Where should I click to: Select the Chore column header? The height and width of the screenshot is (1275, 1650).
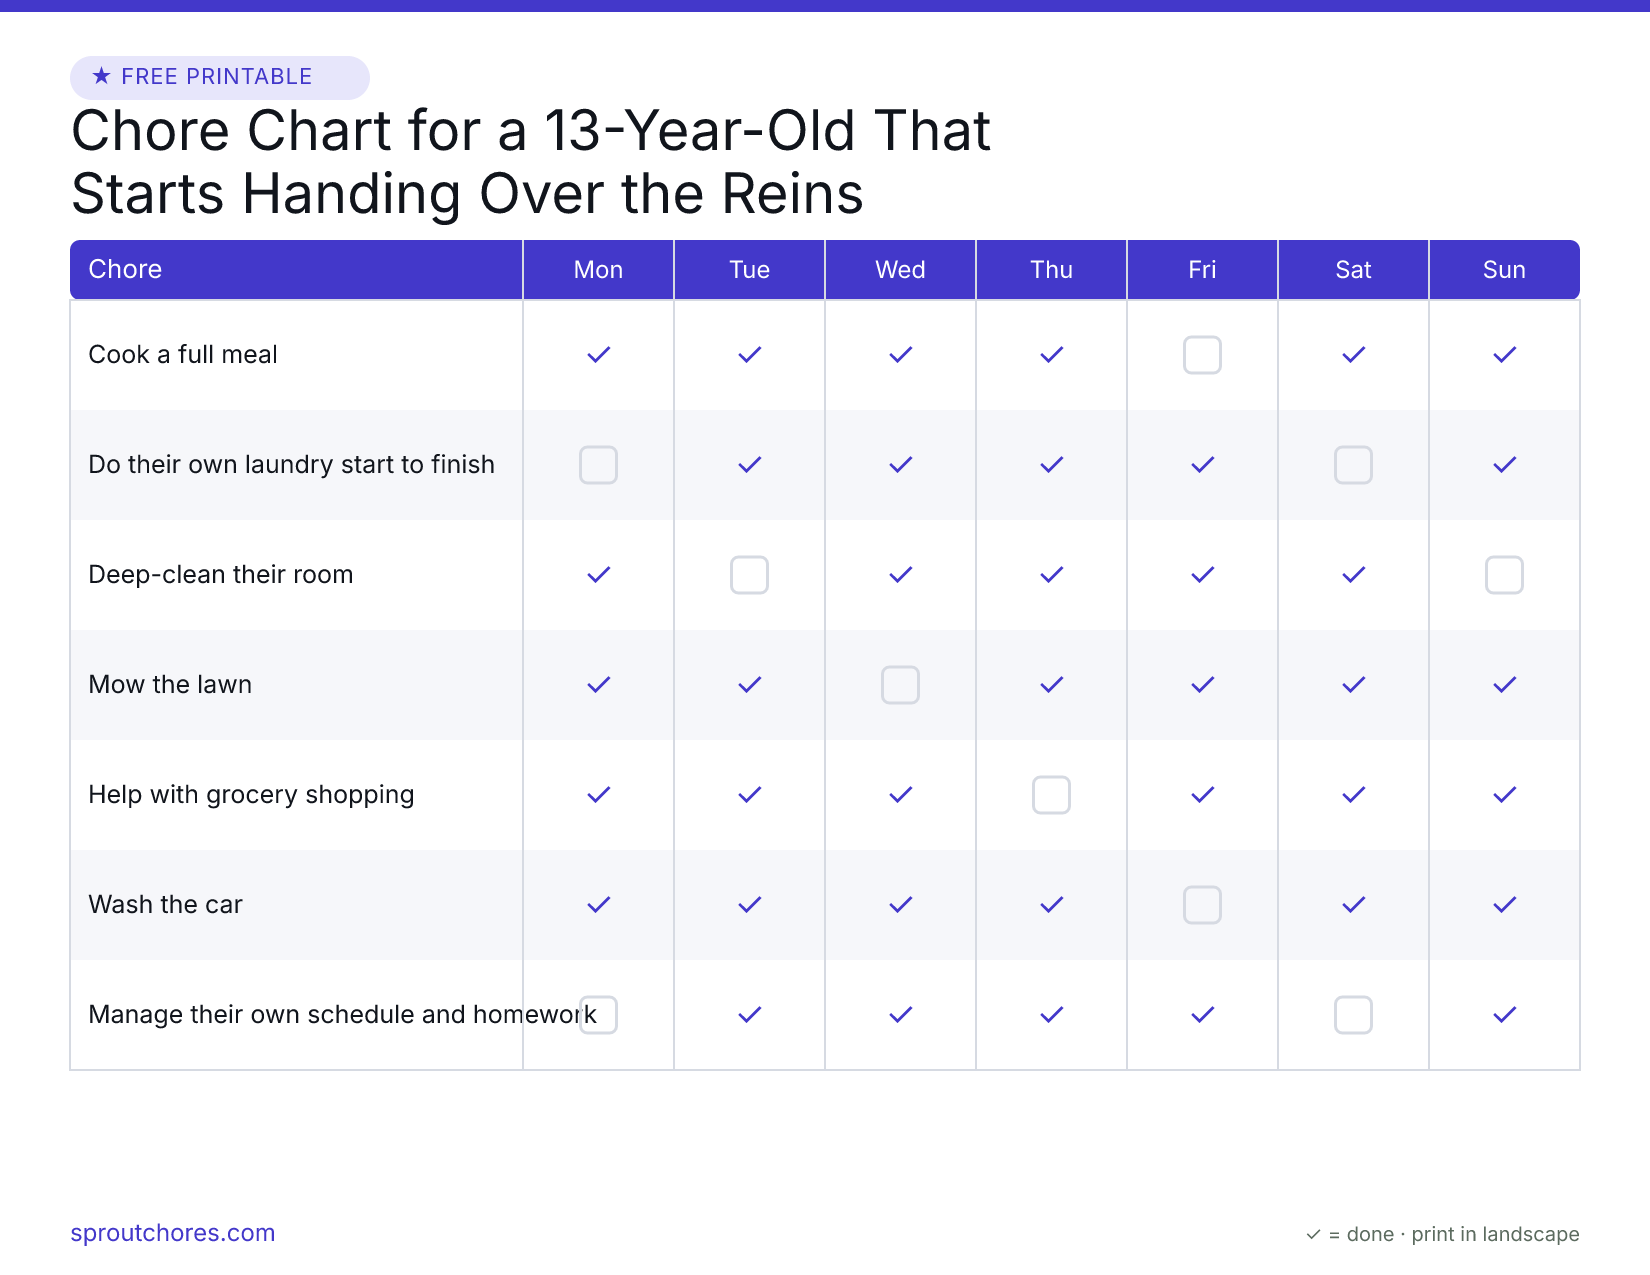pyautogui.click(x=296, y=269)
